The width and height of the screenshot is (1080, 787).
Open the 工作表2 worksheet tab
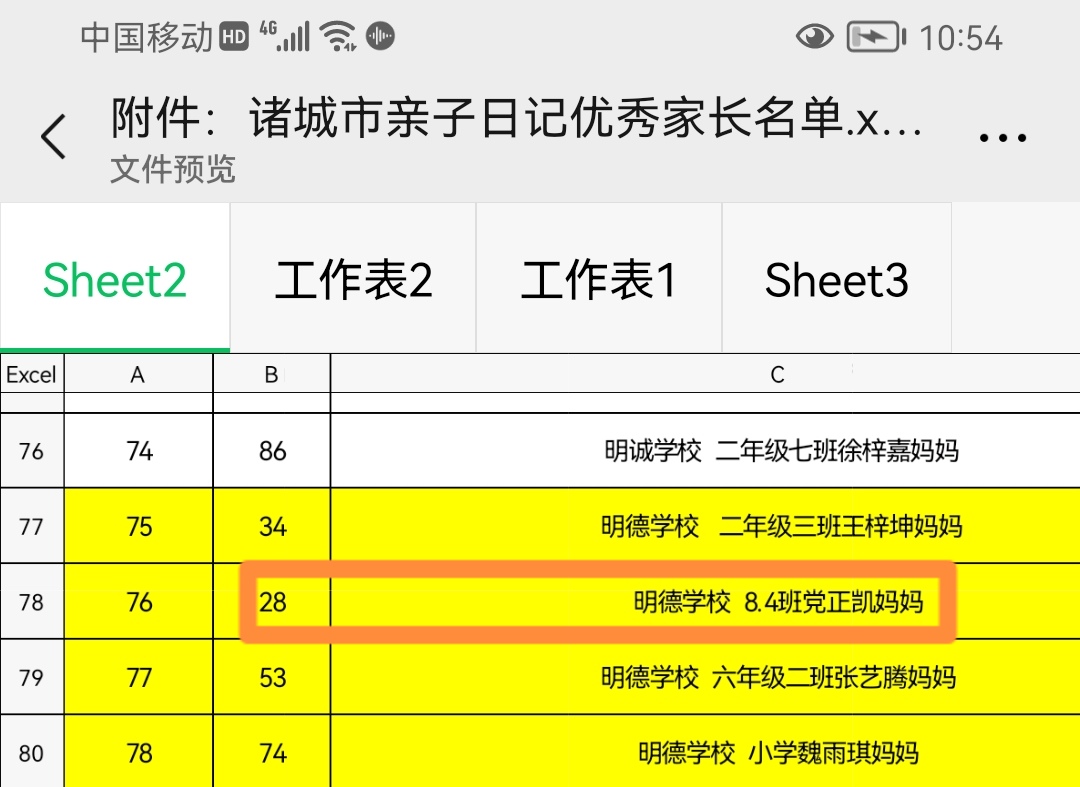(352, 280)
